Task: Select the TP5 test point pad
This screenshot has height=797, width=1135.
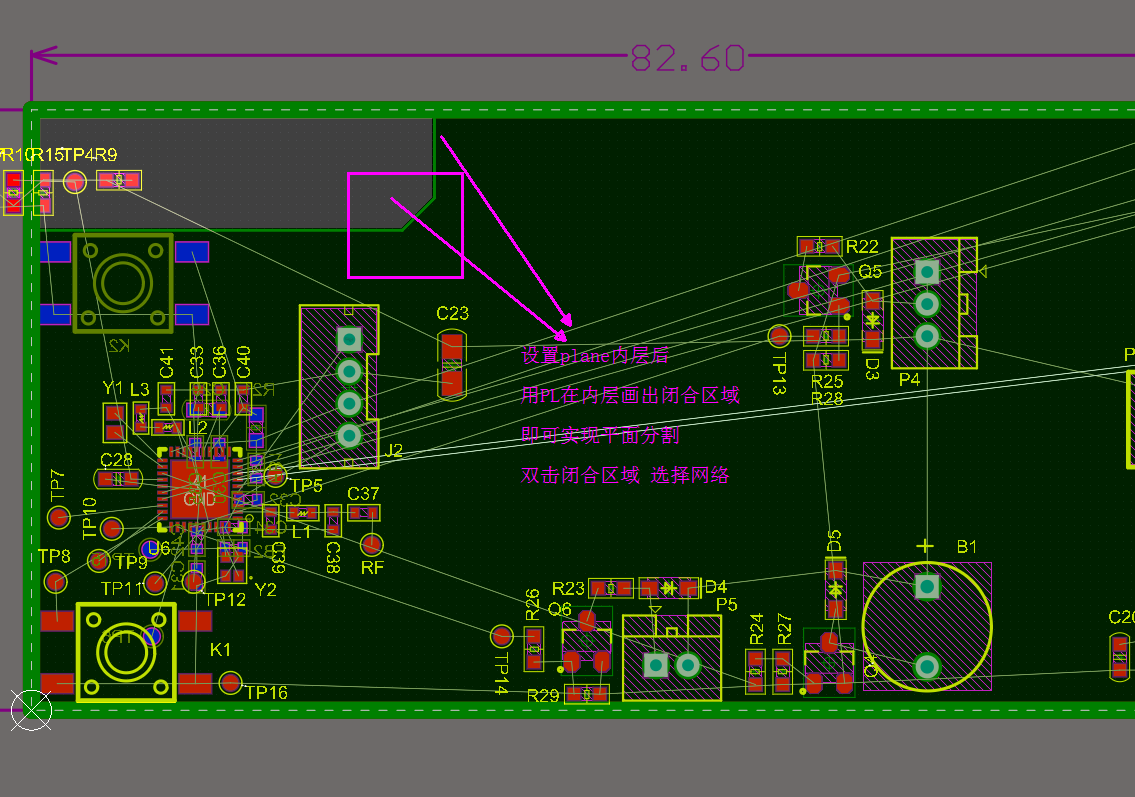Action: pyautogui.click(x=274, y=476)
